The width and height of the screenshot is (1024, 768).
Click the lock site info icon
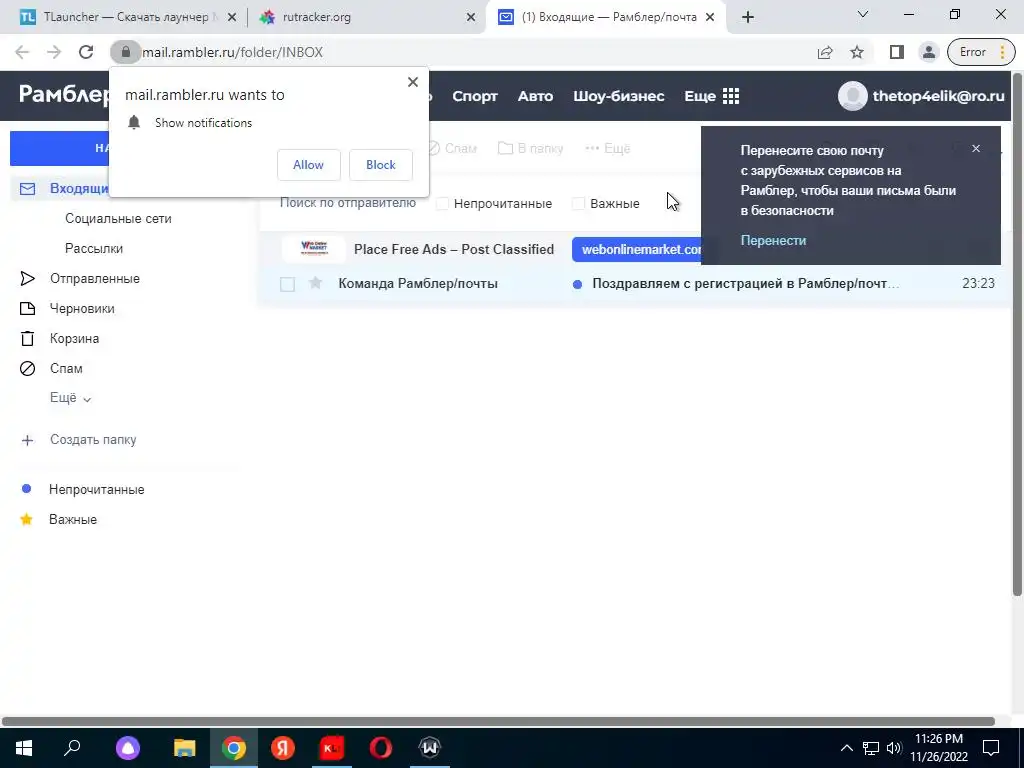[x=125, y=52]
